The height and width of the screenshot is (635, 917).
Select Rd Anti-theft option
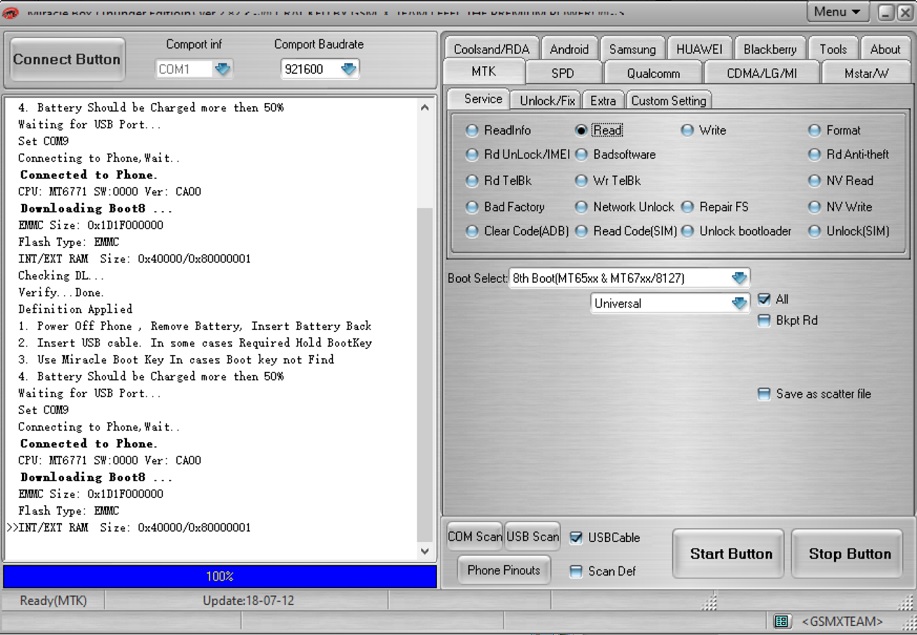(848, 154)
